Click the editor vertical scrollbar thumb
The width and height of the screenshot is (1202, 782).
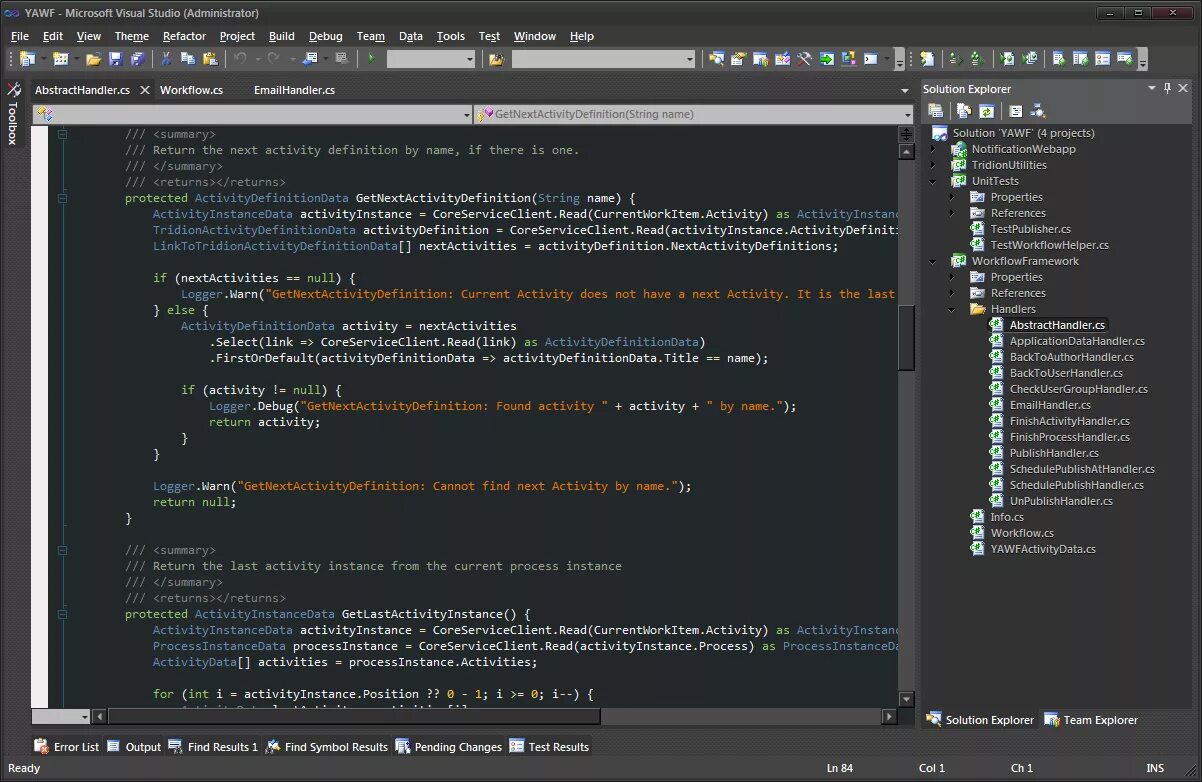point(906,338)
